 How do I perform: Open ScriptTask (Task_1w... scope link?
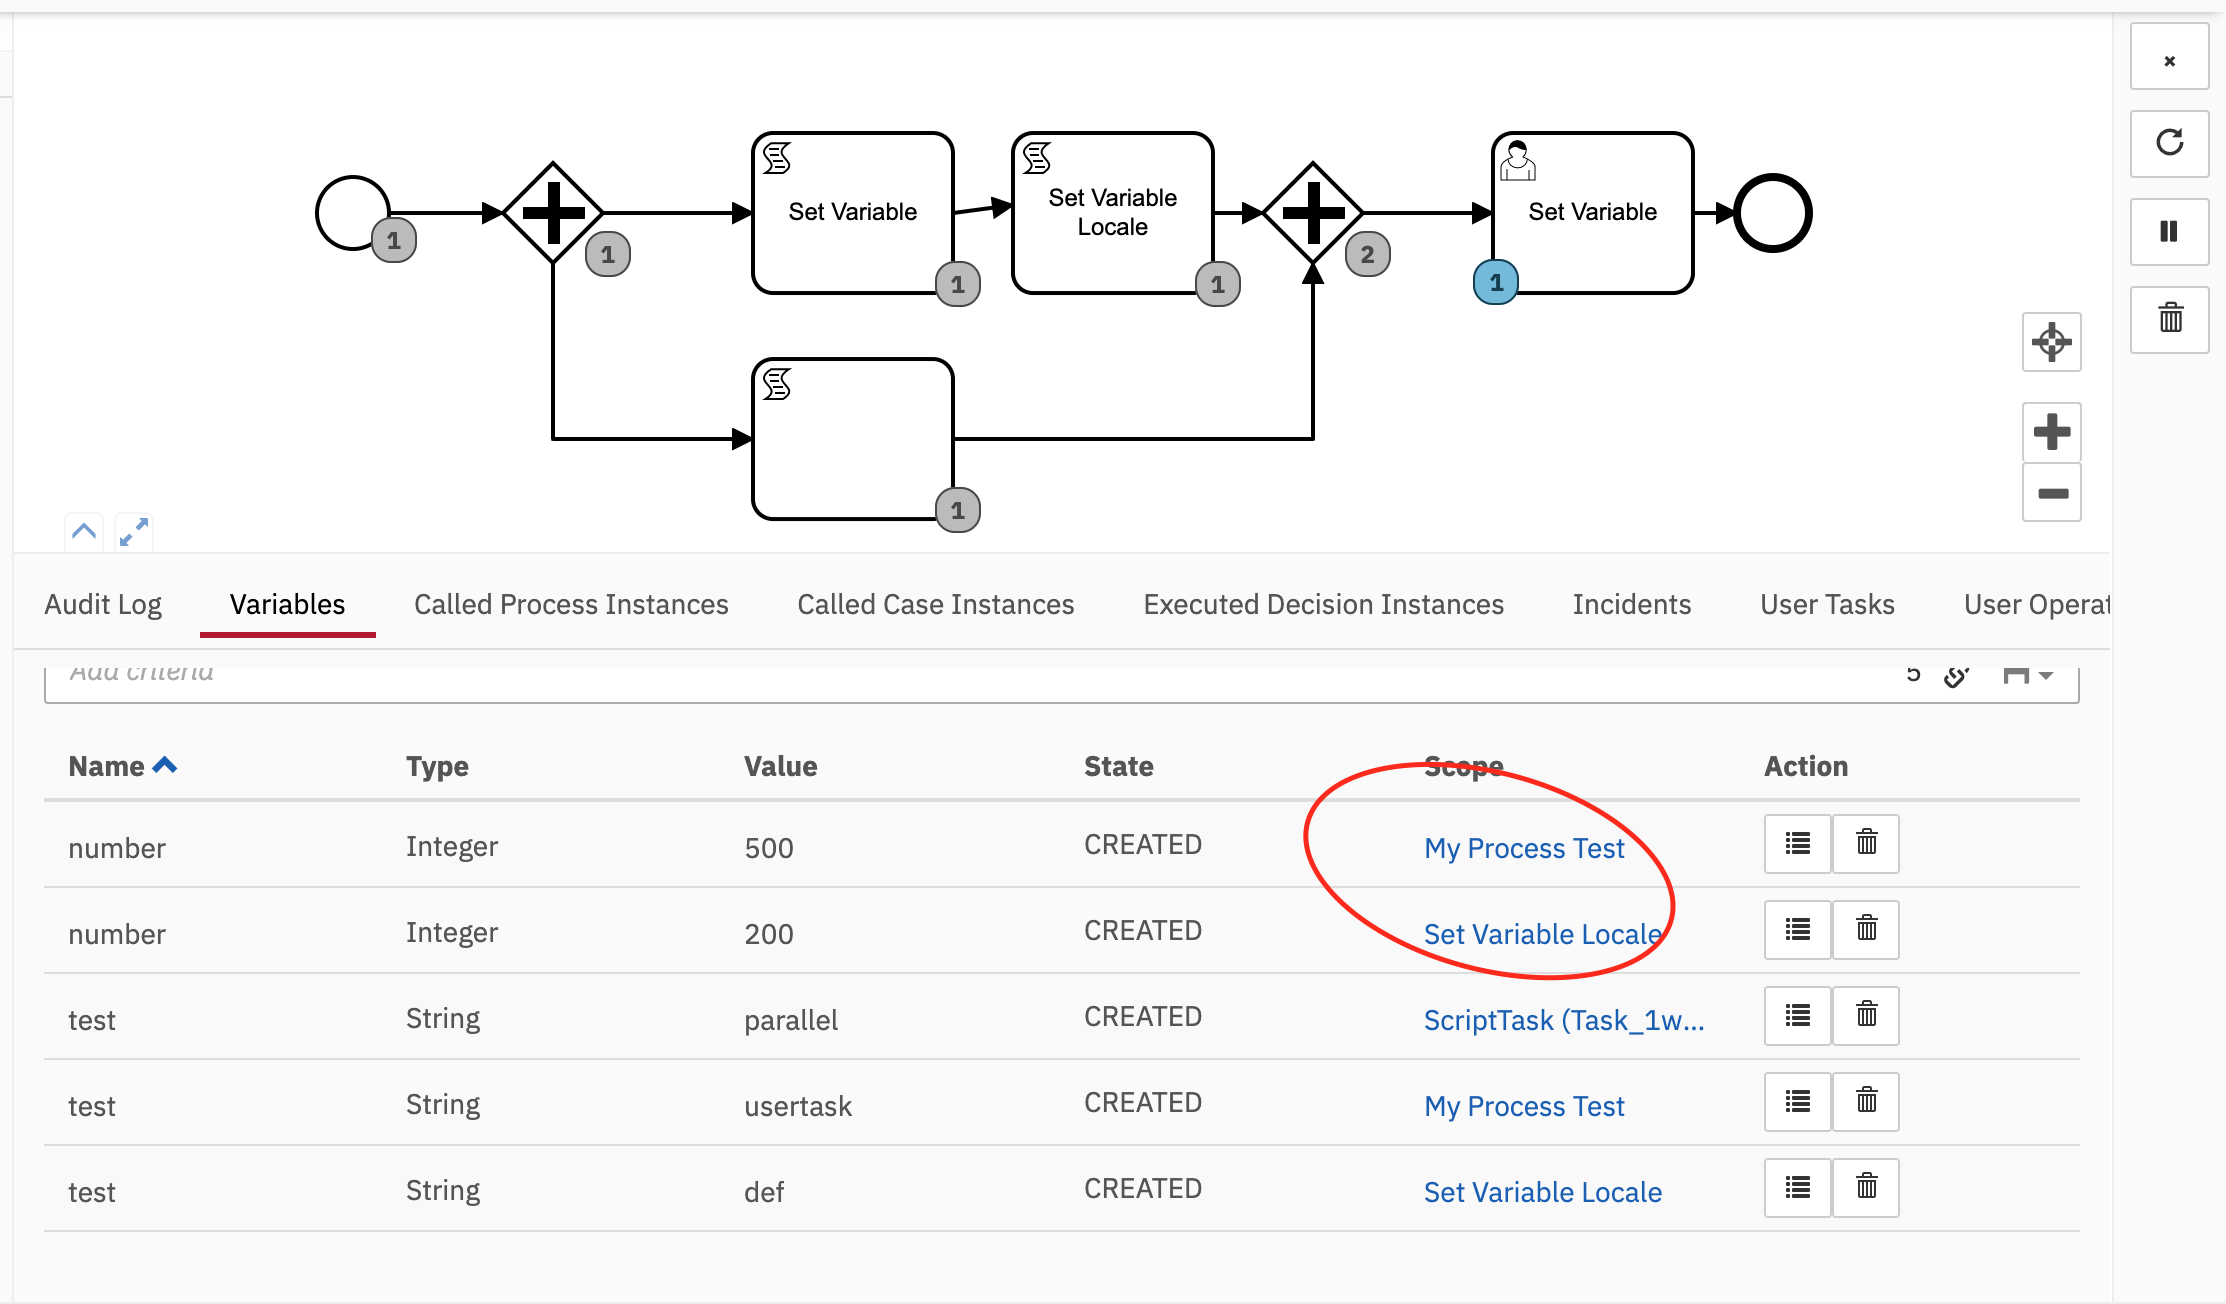point(1563,1020)
